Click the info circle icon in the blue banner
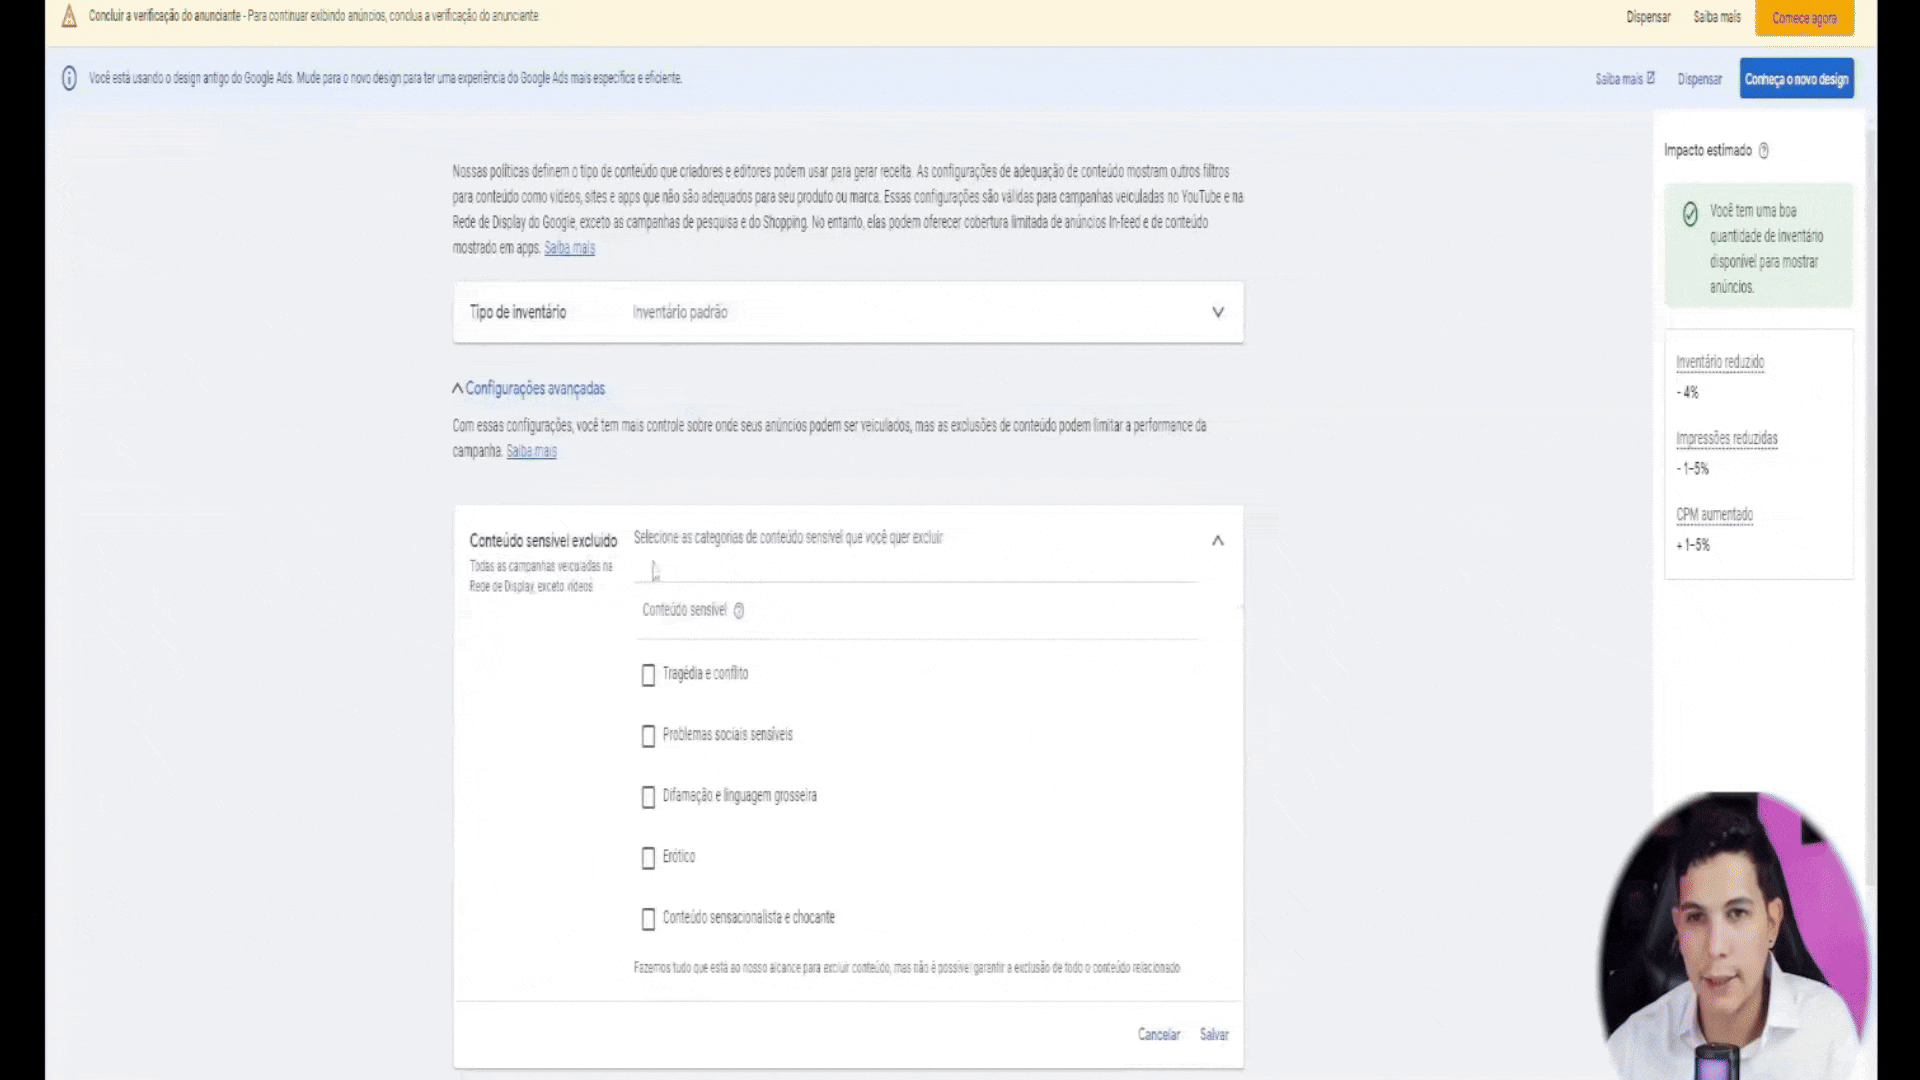 click(69, 78)
